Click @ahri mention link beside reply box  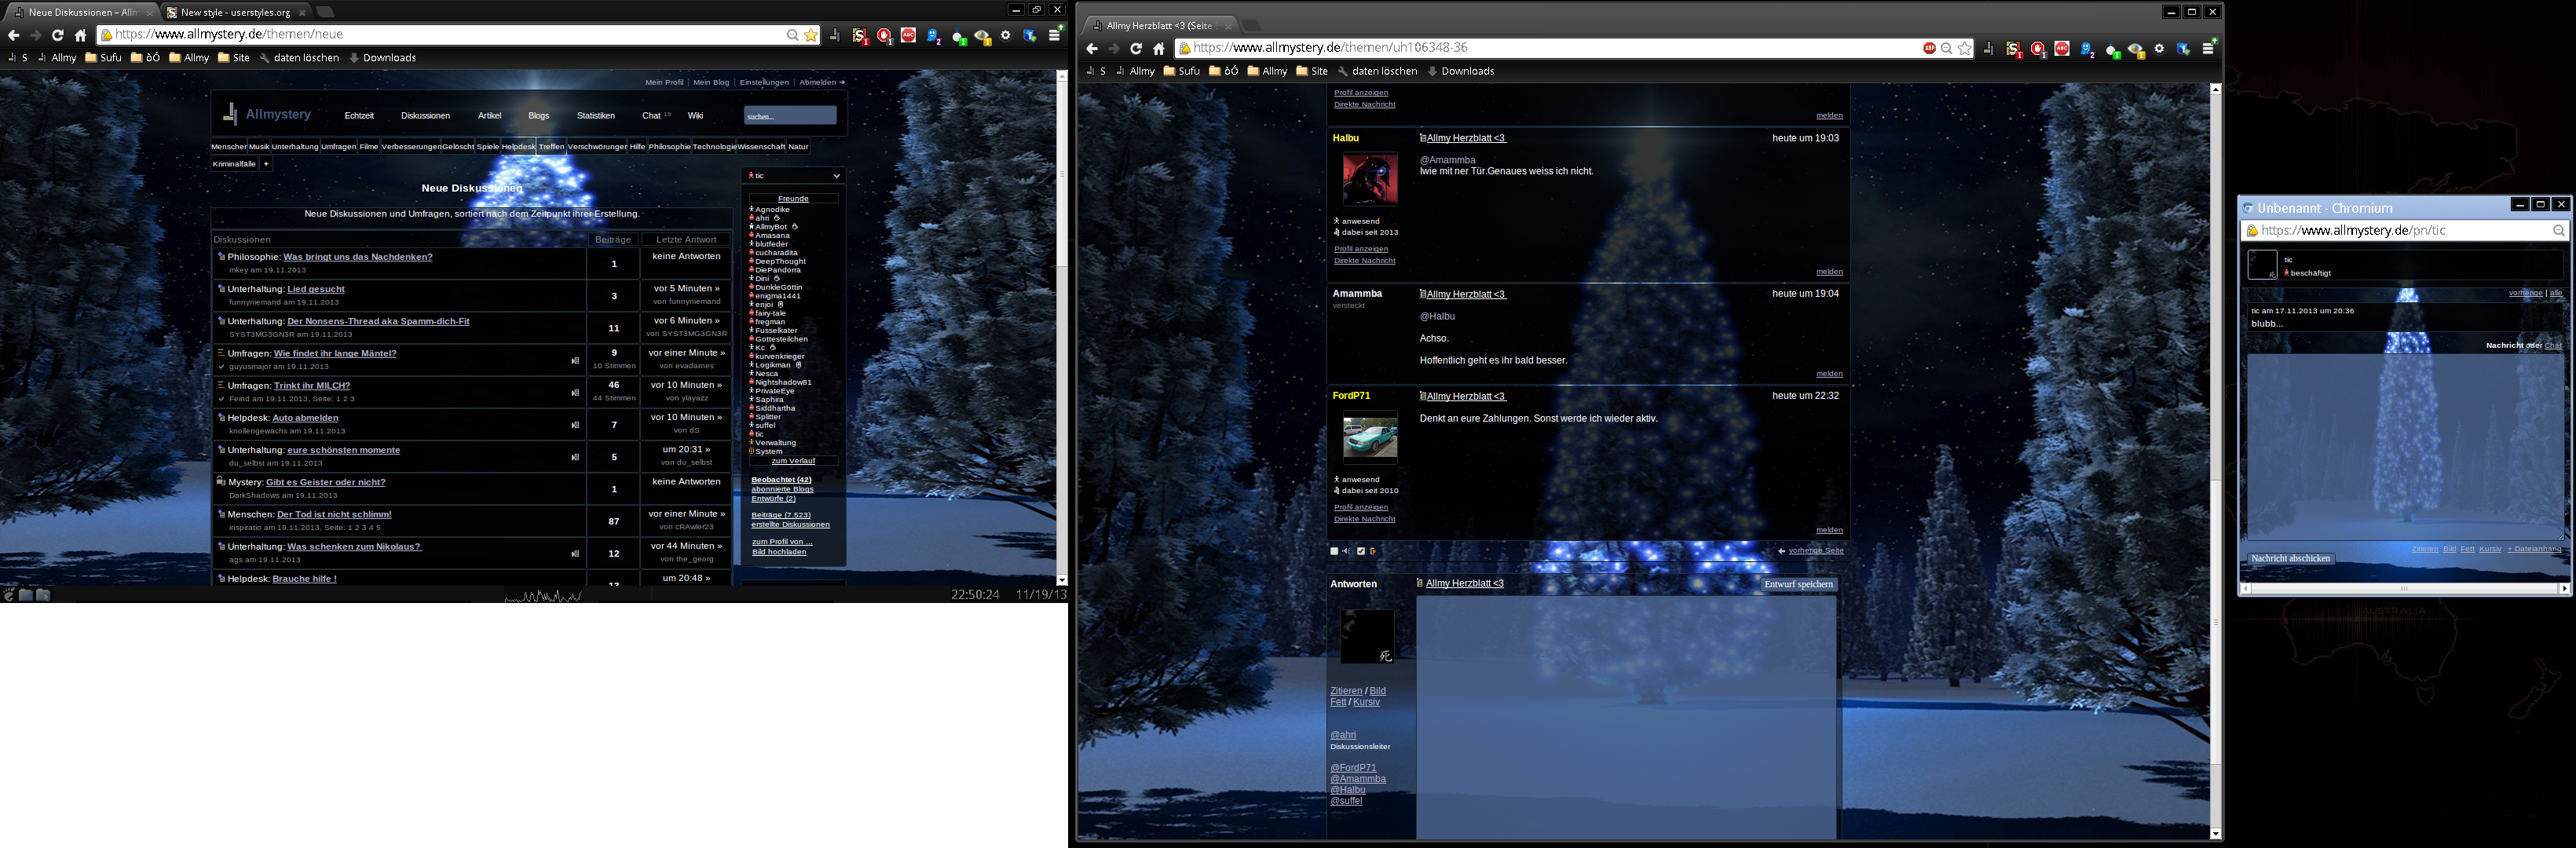point(1343,735)
